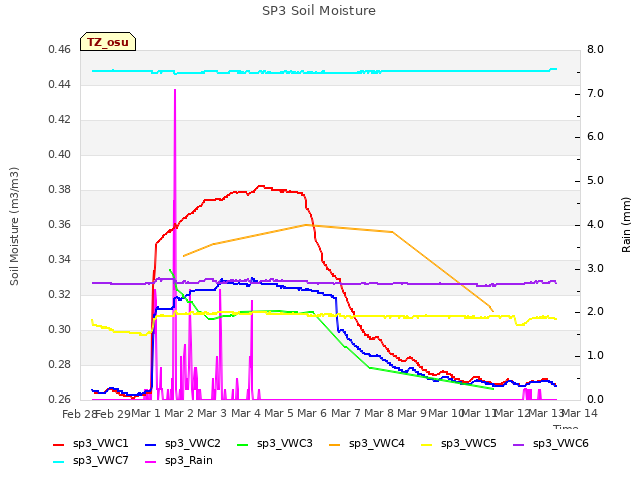Click the Mar 2 date tick label
Screen dimensions: 640x480
[179, 413]
